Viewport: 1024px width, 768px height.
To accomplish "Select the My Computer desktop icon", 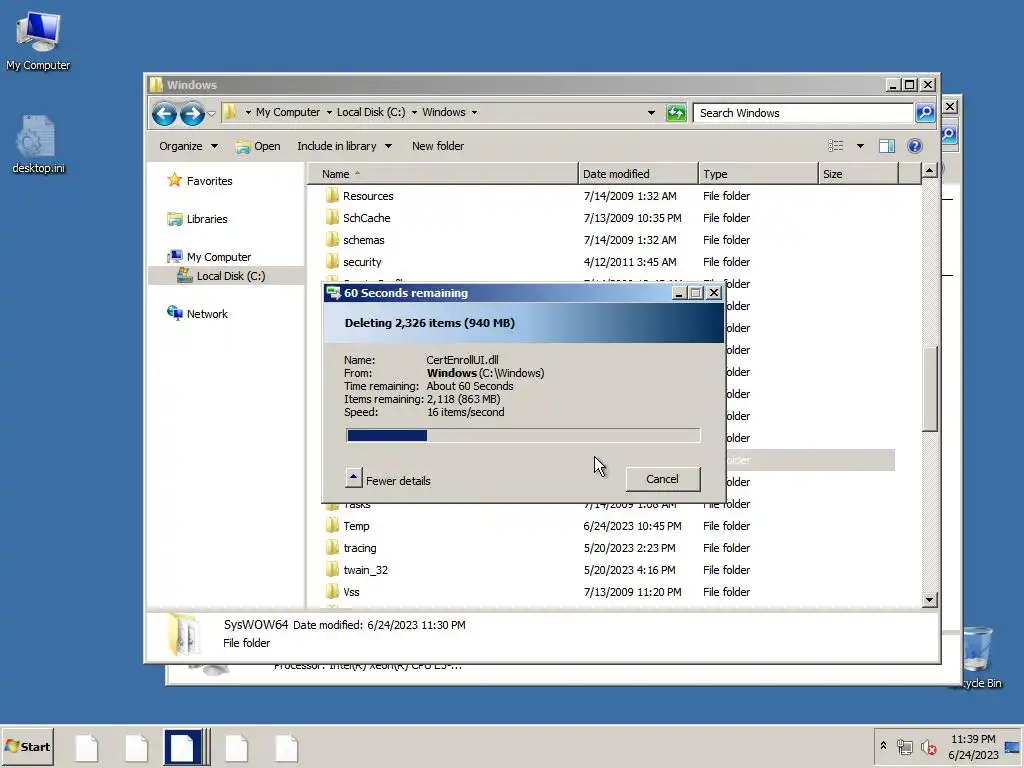I will click(38, 41).
